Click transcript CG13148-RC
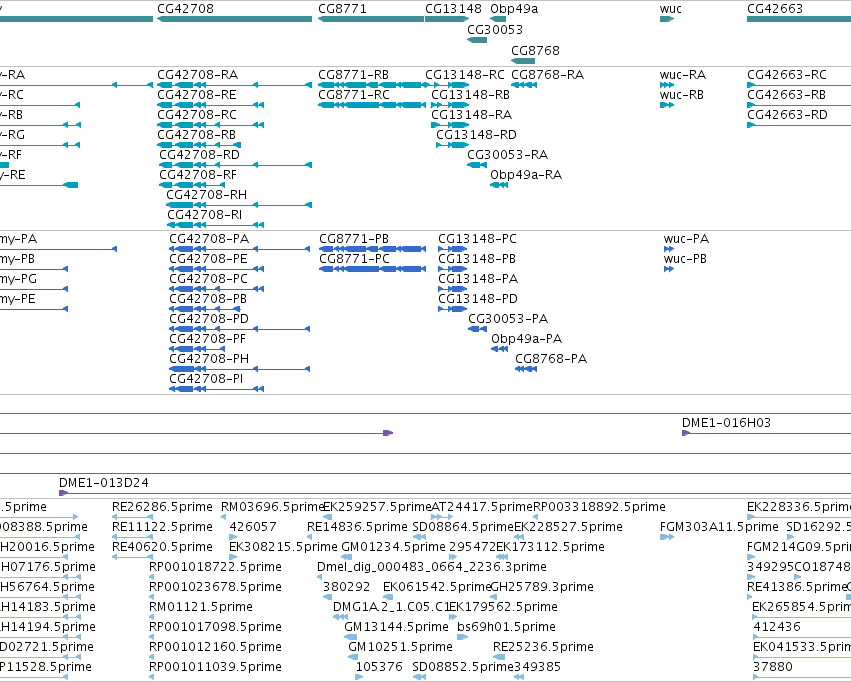The height and width of the screenshot is (682, 851). pos(465,74)
